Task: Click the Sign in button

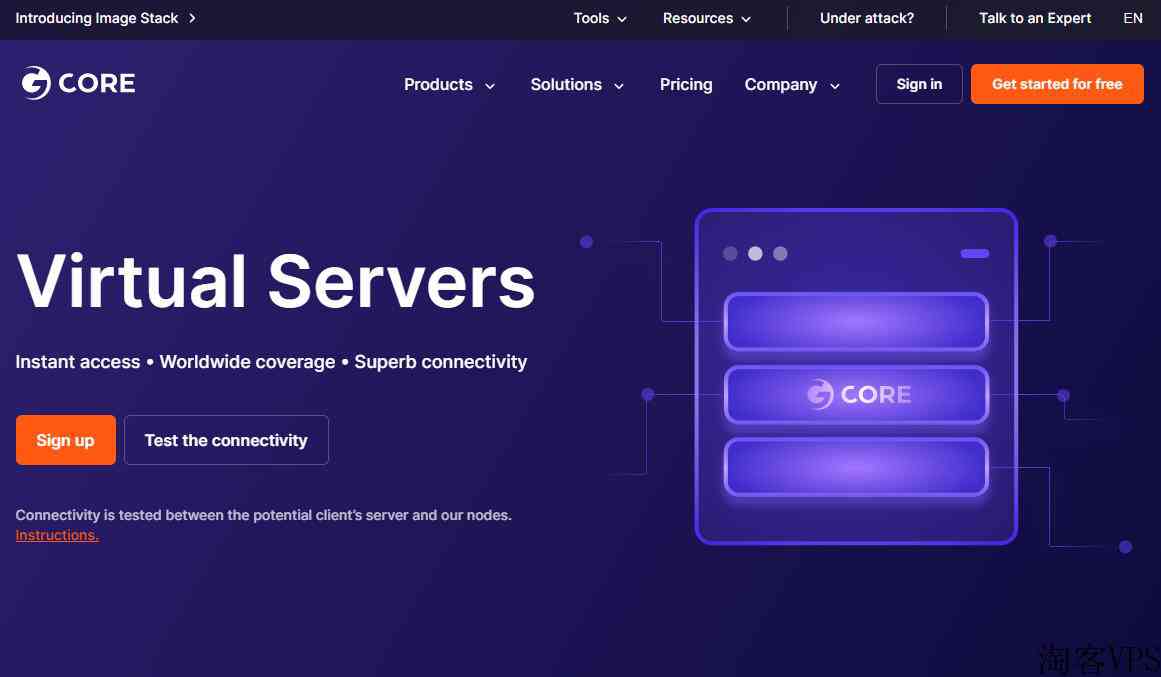Action: [x=919, y=84]
